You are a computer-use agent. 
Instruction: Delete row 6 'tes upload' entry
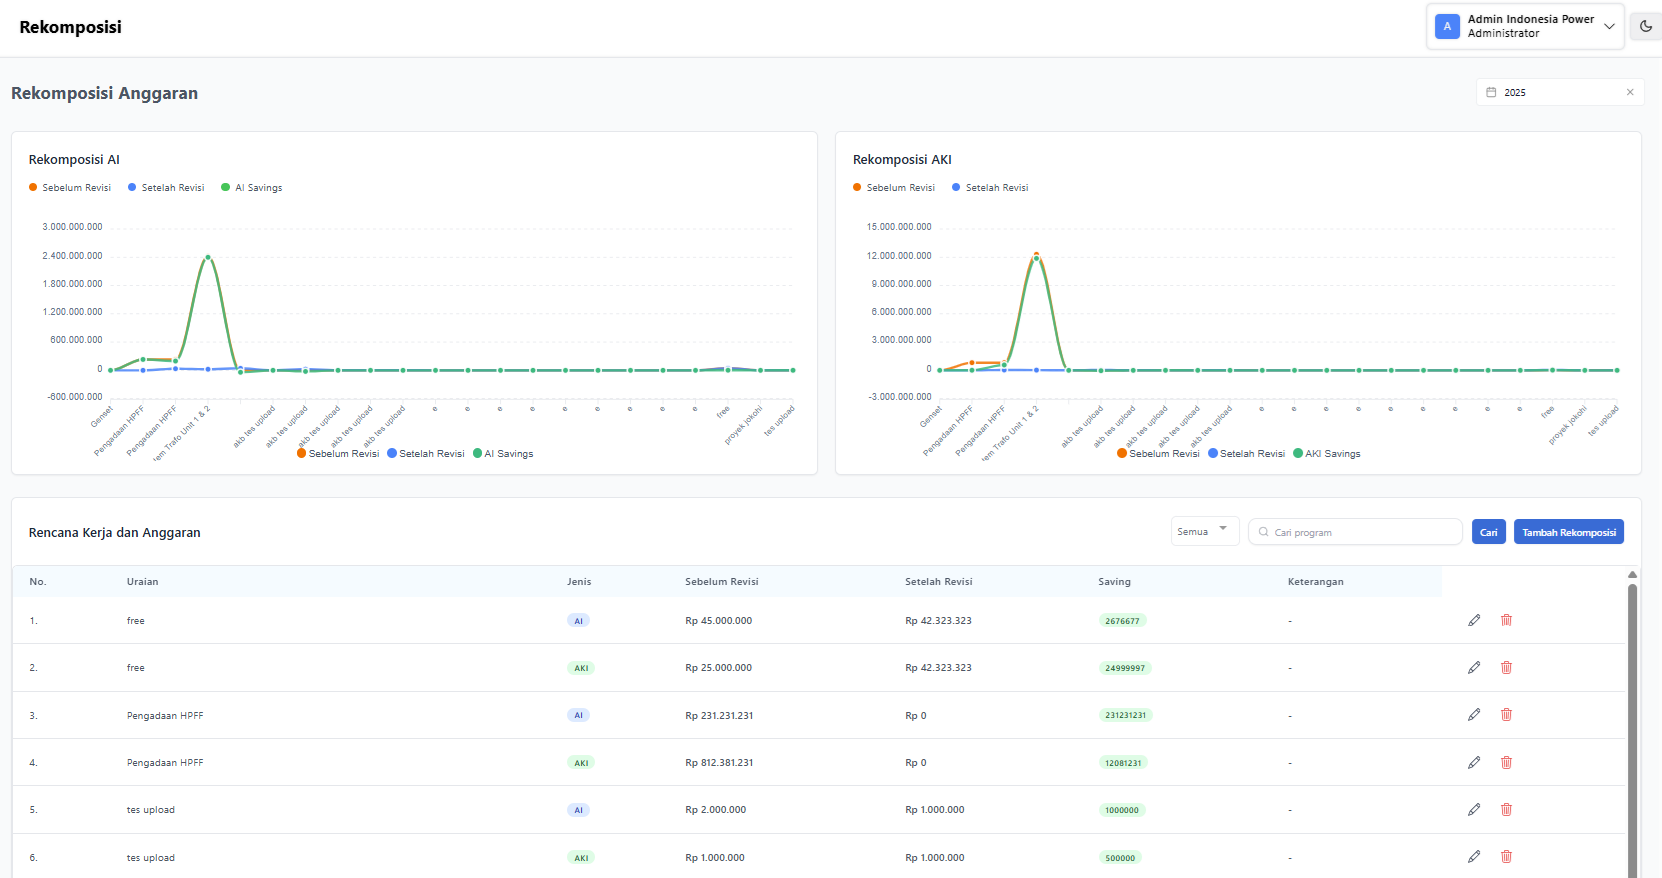[1506, 857]
